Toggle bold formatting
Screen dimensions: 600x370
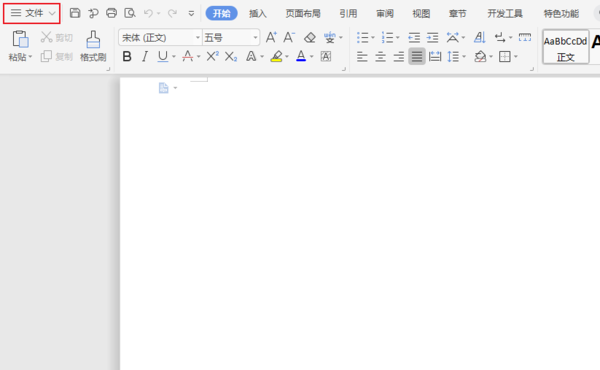coord(127,57)
